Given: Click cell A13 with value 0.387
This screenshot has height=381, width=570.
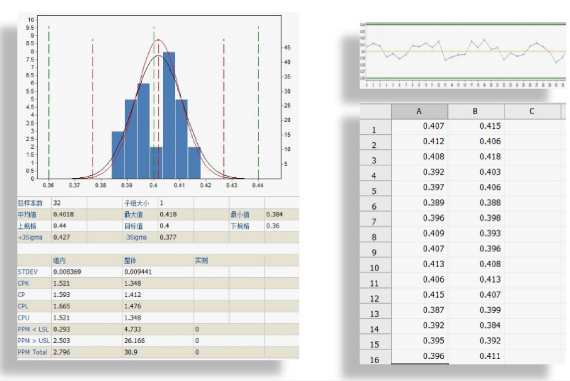Looking at the screenshot, I should tap(420, 310).
